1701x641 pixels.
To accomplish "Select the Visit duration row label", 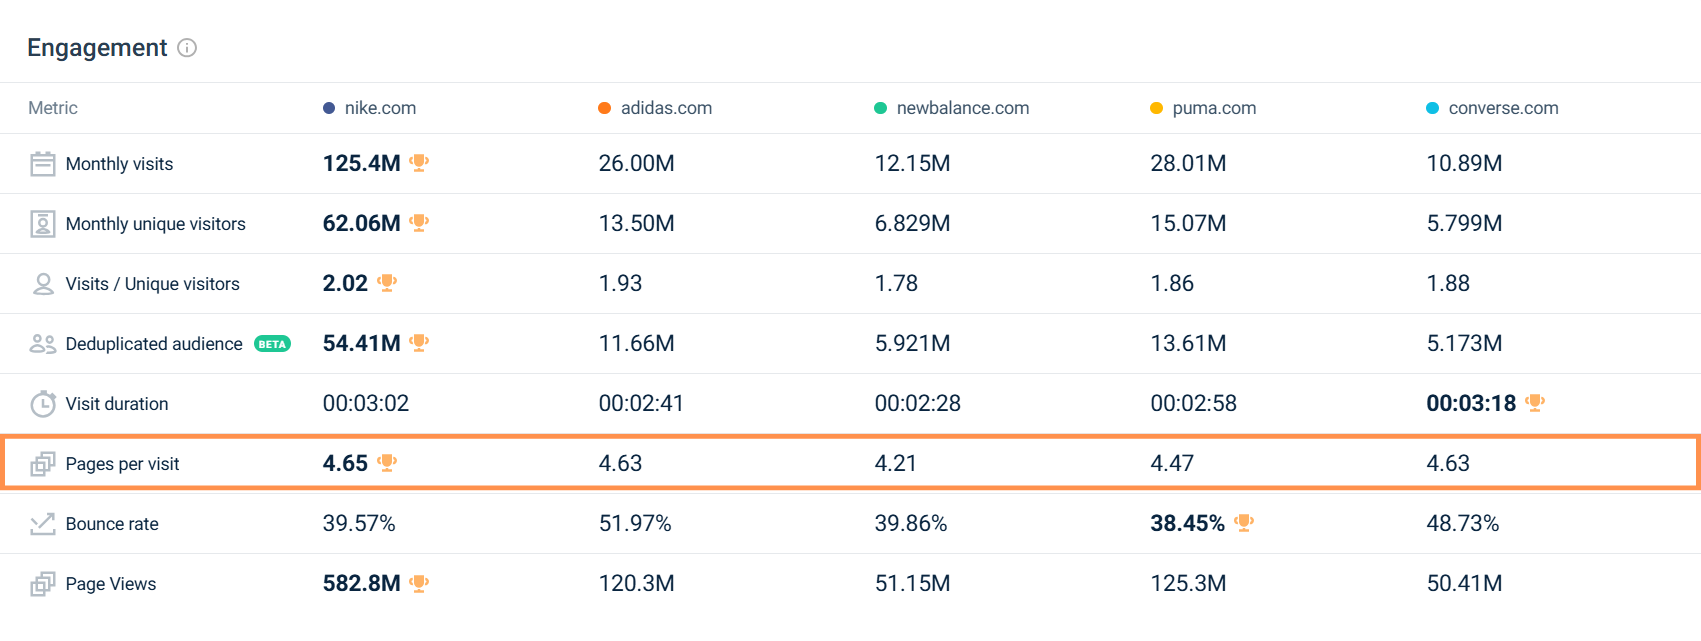I will (117, 404).
